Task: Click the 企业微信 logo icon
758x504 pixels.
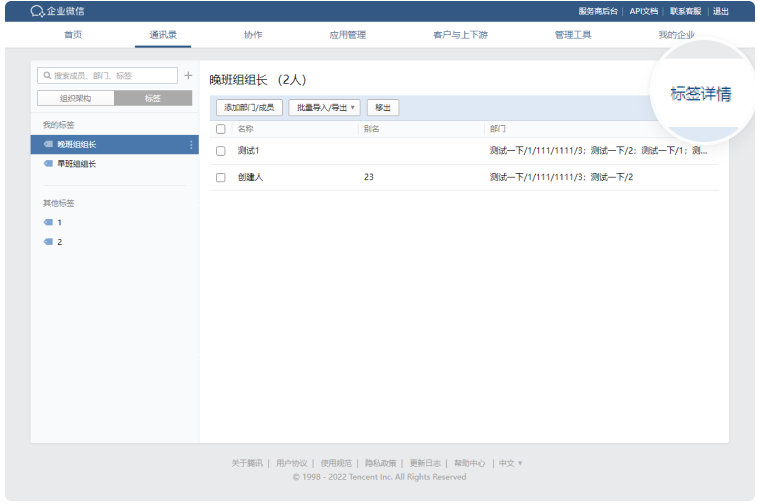Action: click(37, 11)
